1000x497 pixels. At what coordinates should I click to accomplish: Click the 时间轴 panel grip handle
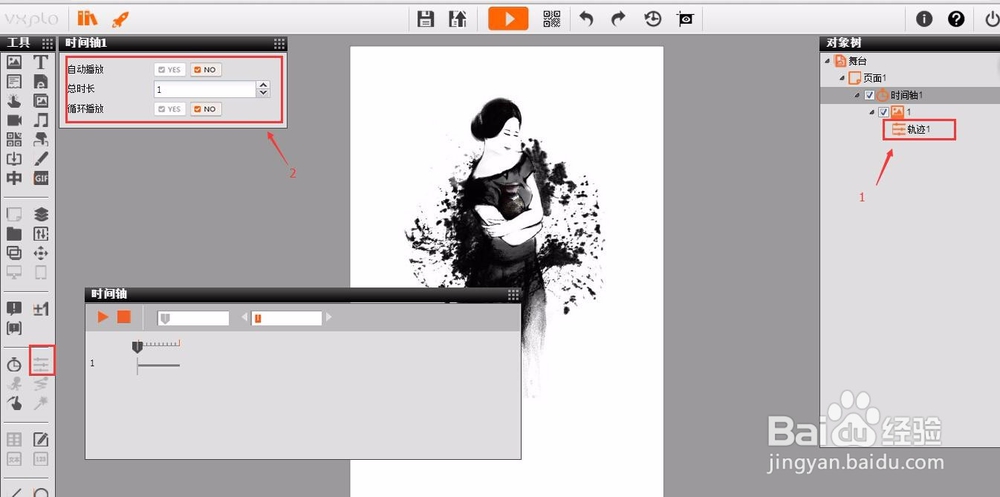pos(513,294)
